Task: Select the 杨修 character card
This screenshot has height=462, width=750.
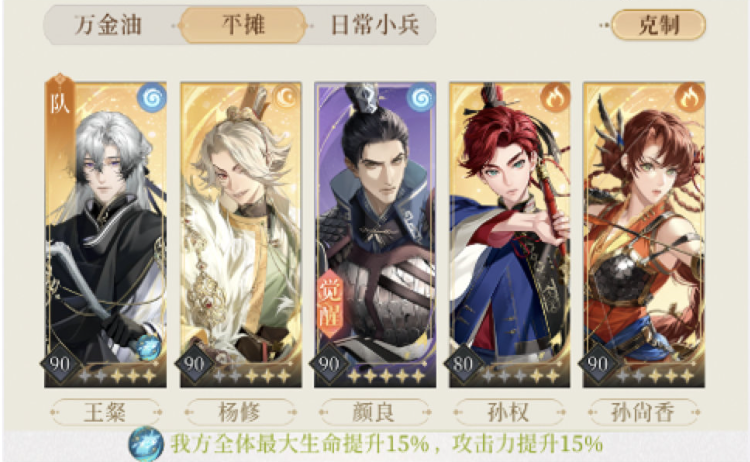Action: pos(241,234)
